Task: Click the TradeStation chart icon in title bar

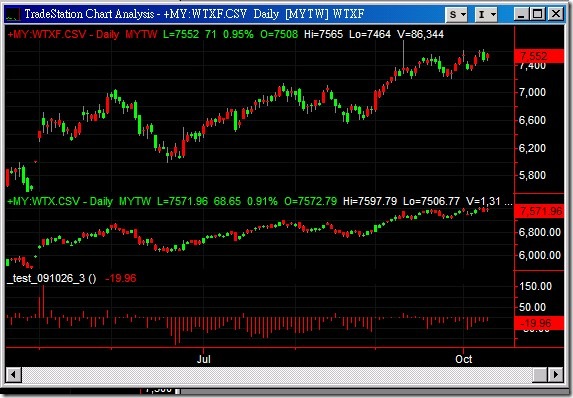Action: [x=13, y=14]
